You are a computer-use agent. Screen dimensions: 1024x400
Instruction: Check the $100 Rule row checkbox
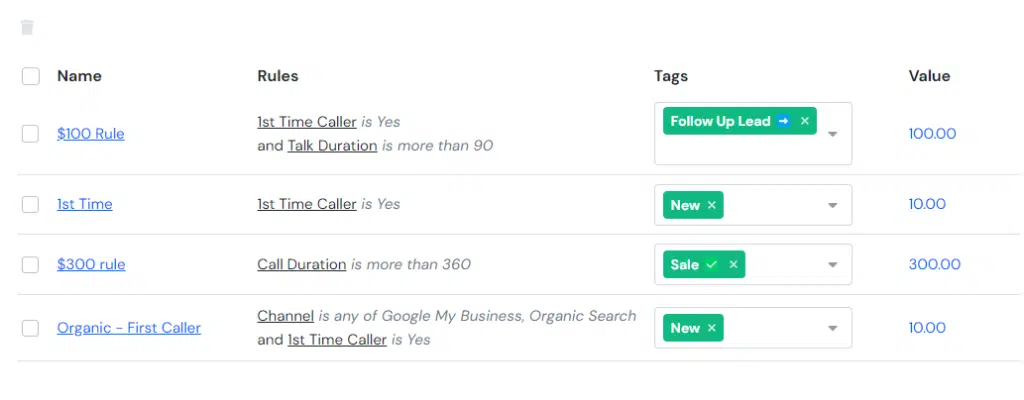pos(31,134)
